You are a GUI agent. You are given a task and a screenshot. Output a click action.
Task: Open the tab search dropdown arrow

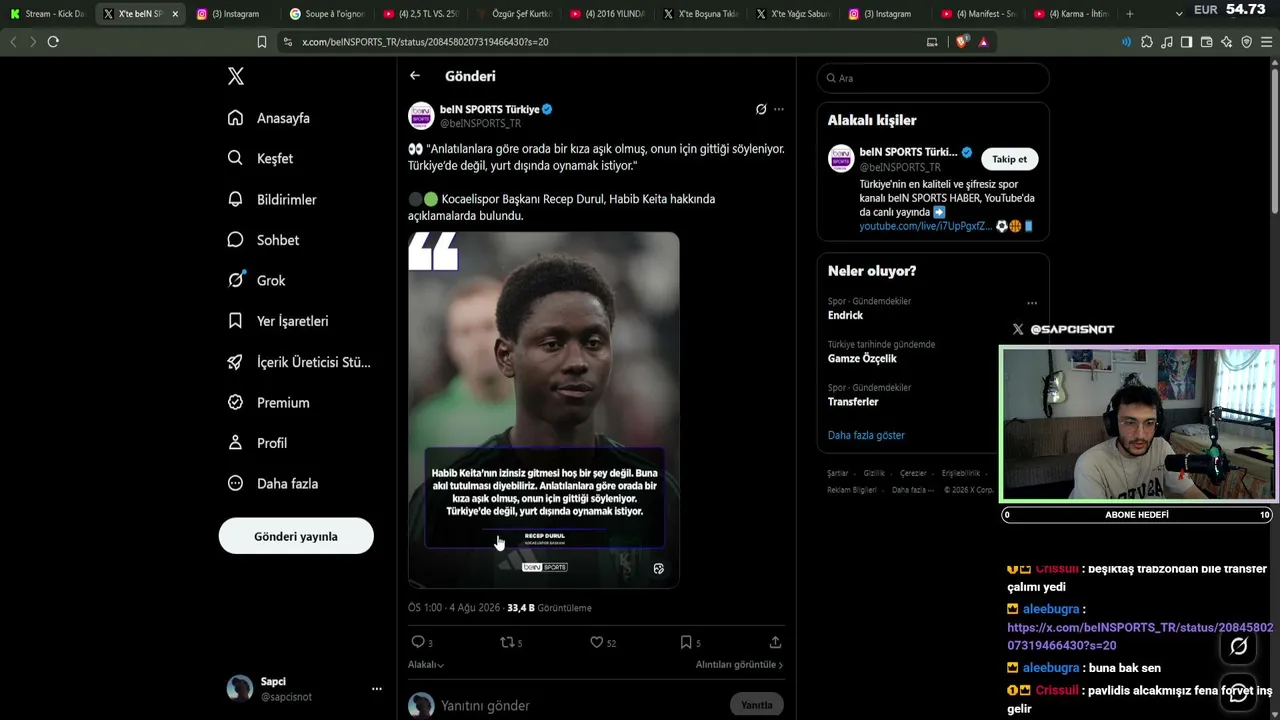click(x=1179, y=14)
